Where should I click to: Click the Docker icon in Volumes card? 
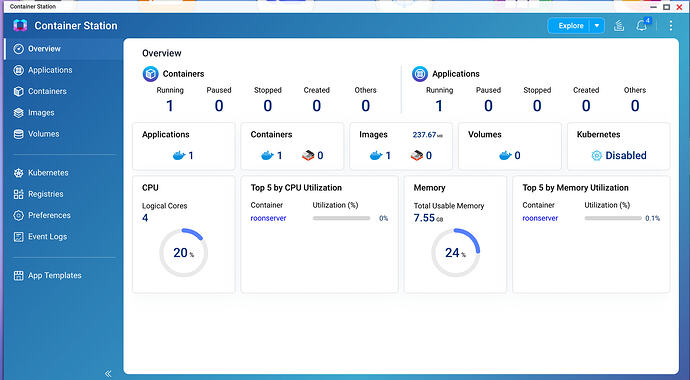click(x=505, y=155)
